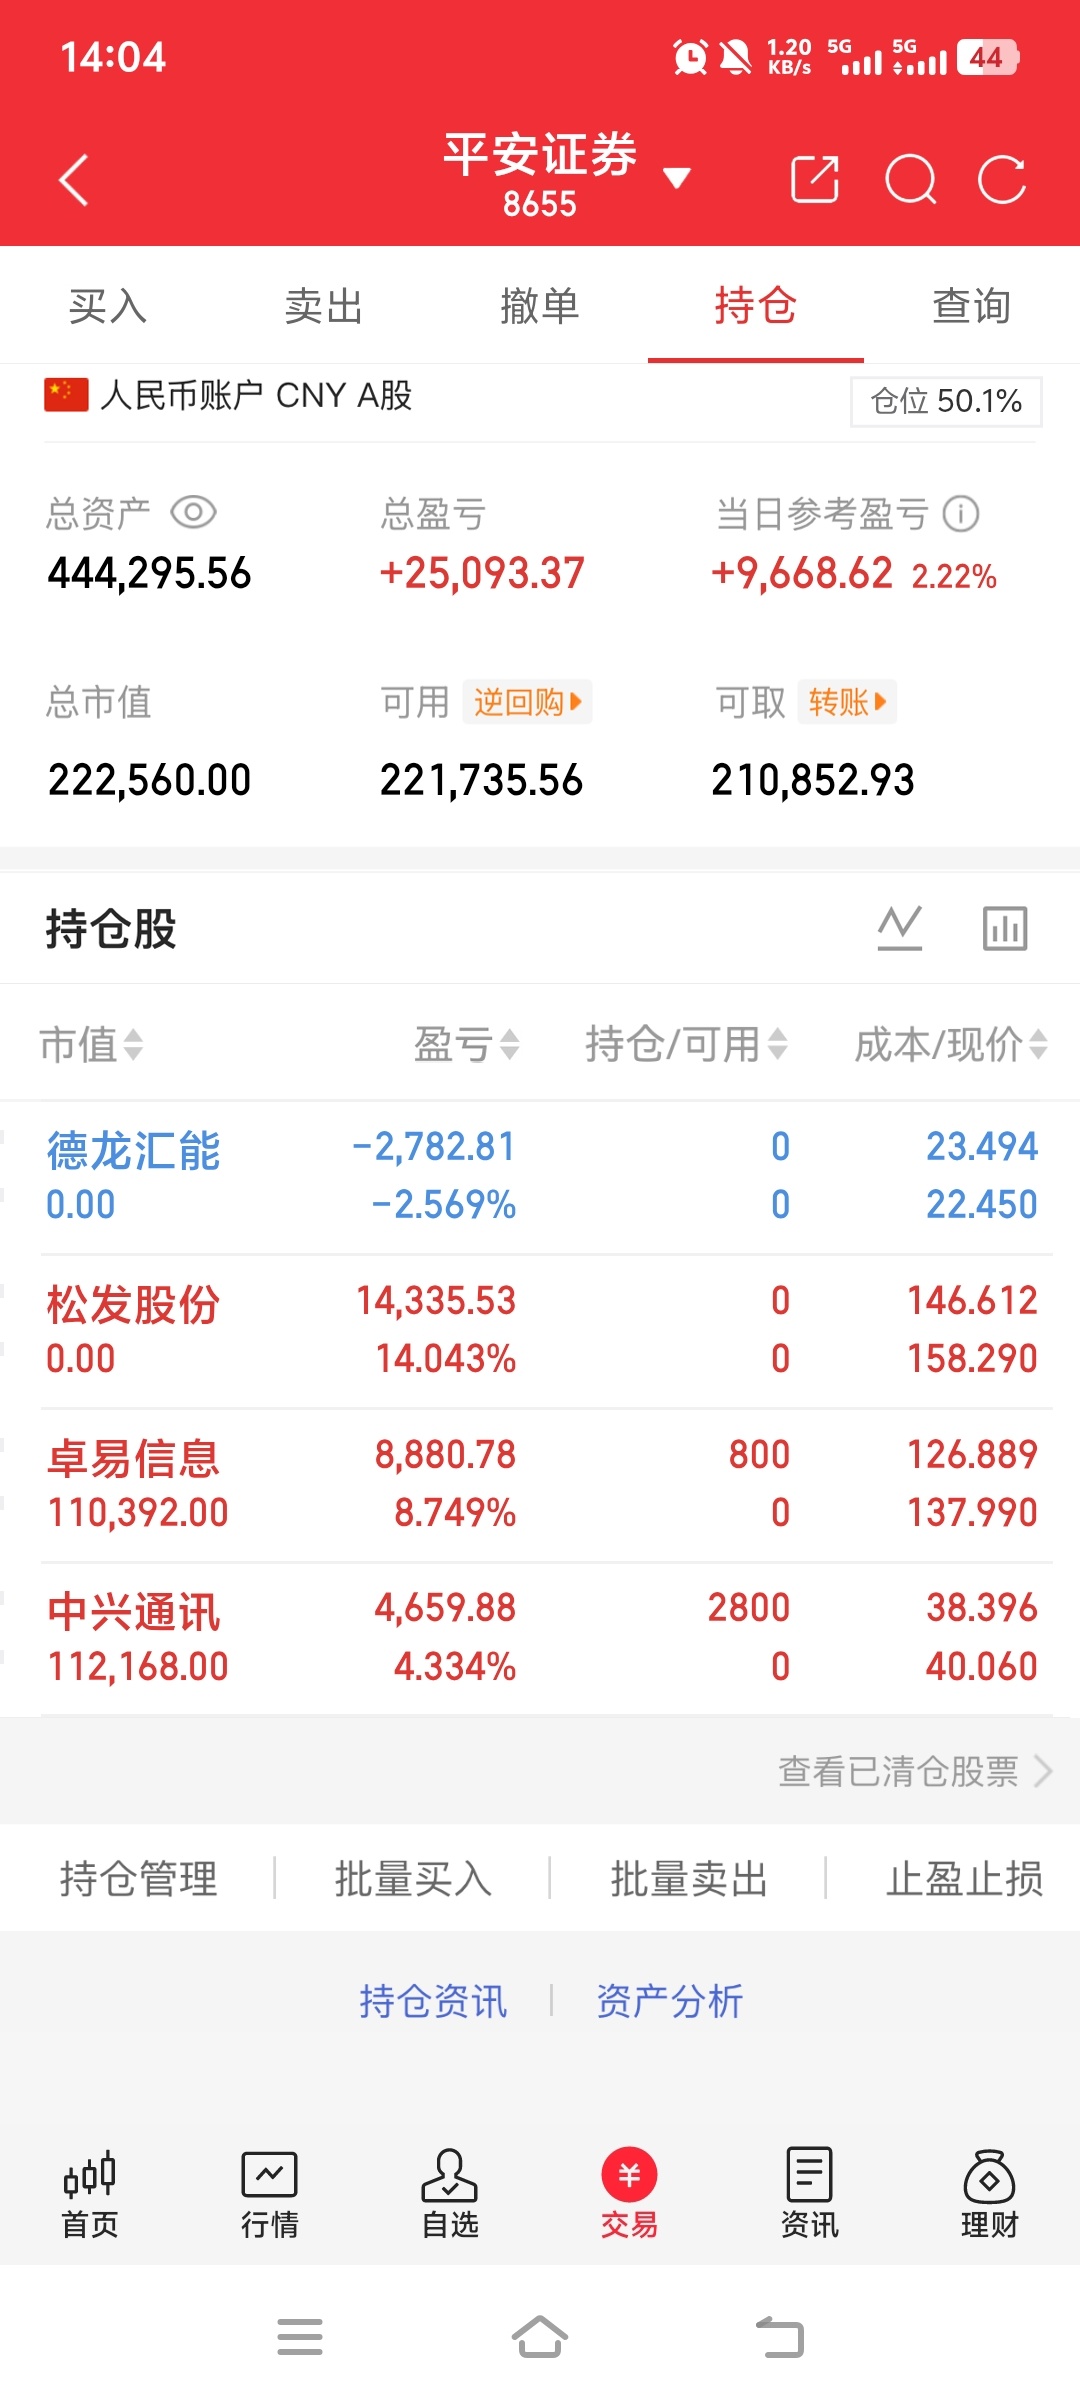The height and width of the screenshot is (2400, 1080).
Task: Sort by 成本/现价 column header
Action: click(x=951, y=1045)
